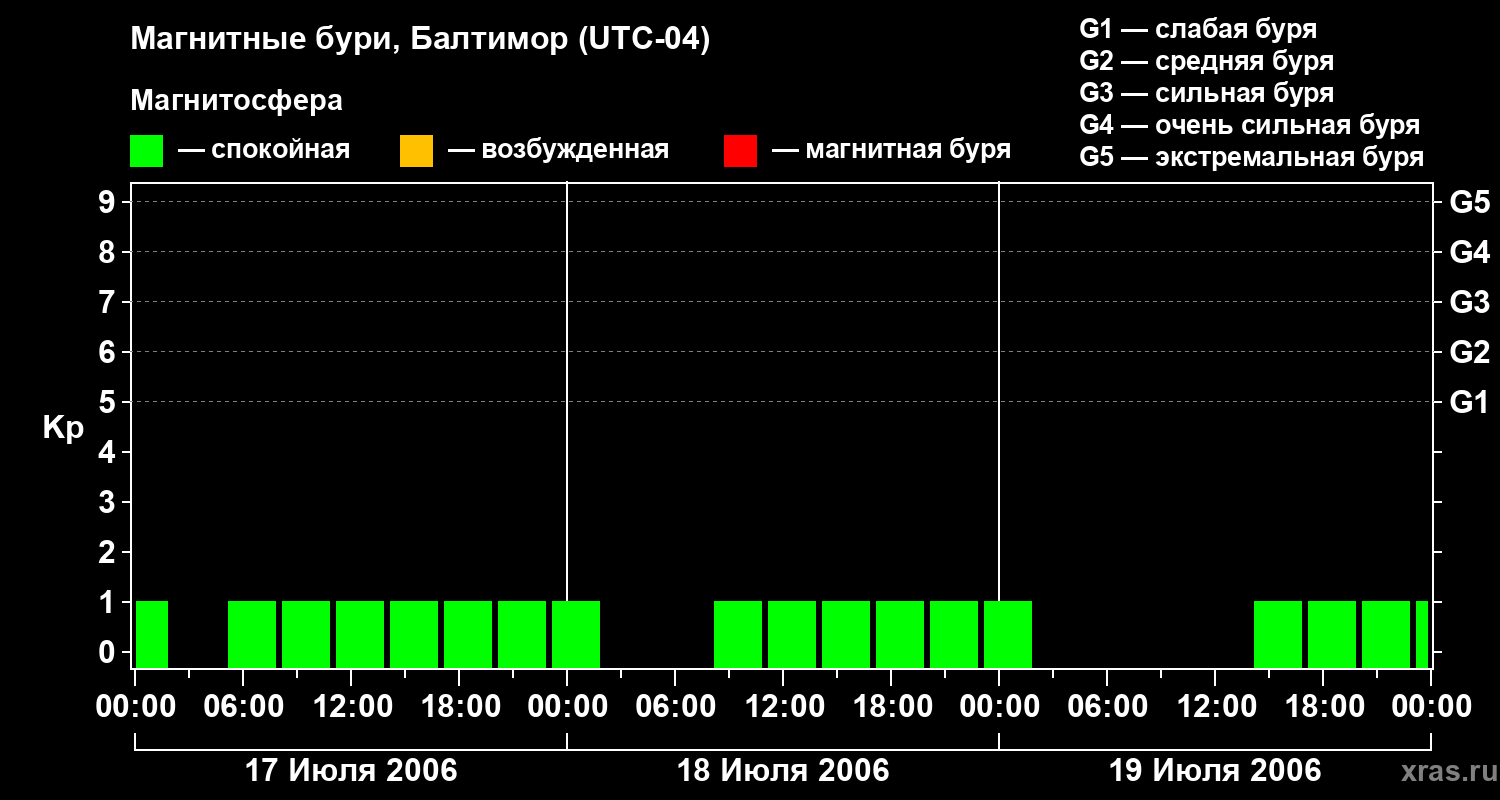The image size is (1500, 800).
Task: Click the '06:00' time label of 18 July
Action: 675,707
